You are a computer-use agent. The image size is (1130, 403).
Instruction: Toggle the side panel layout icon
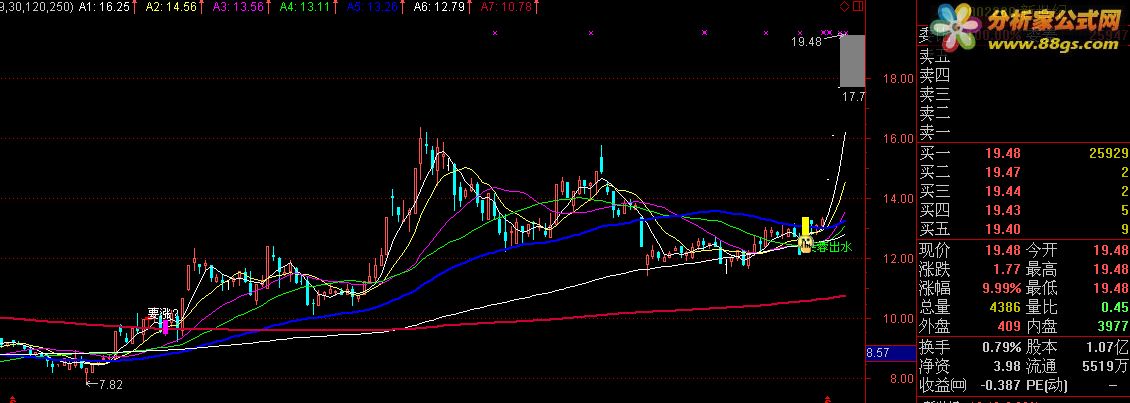coord(857,6)
